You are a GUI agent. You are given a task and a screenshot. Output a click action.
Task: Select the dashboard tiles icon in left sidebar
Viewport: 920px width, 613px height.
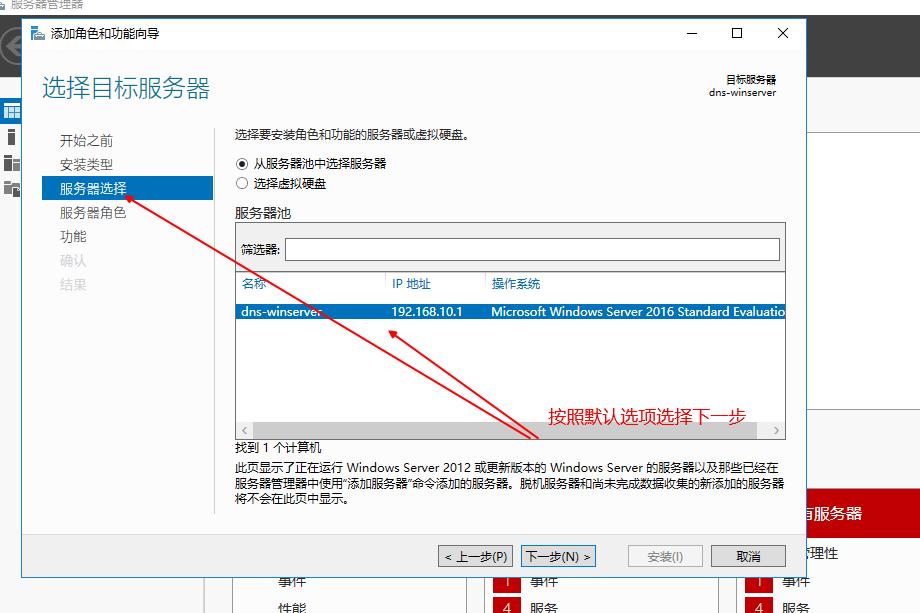pyautogui.click(x=13, y=110)
